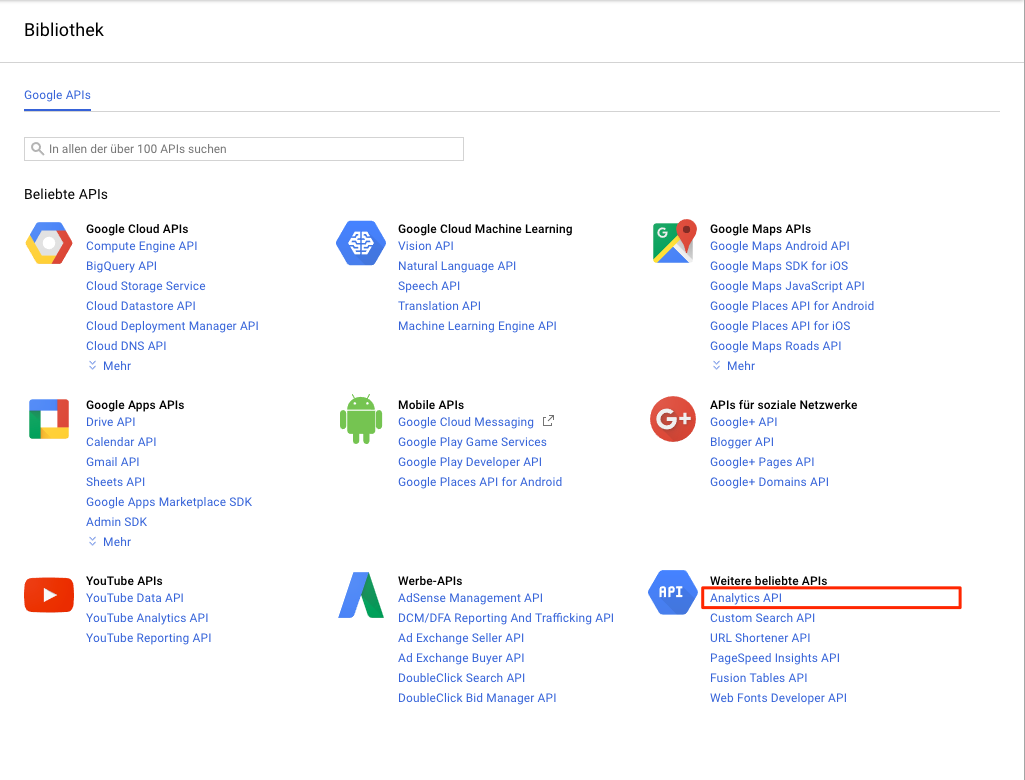Viewport: 1025px width, 780px height.
Task: Open Google Cloud Messaging link
Action: point(466,422)
